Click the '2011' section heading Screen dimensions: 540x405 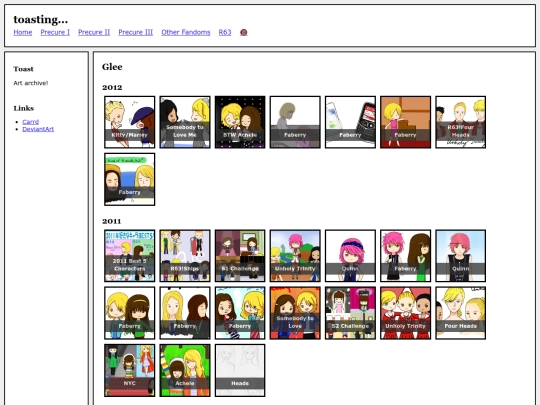pyautogui.click(x=112, y=221)
